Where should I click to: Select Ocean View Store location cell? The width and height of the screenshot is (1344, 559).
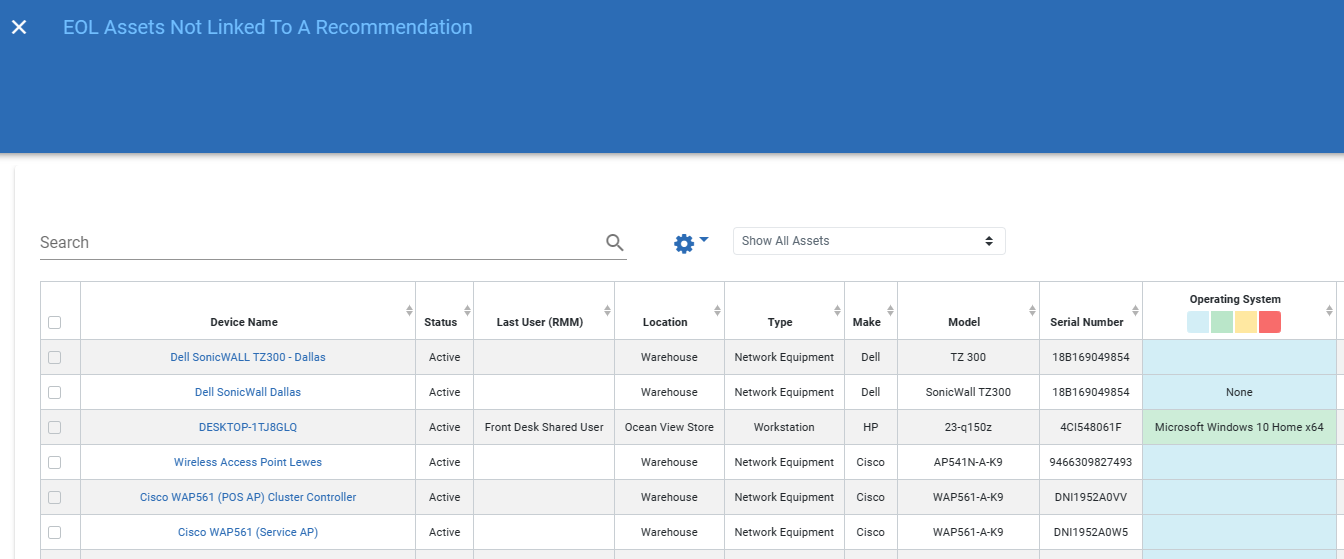[x=669, y=427]
